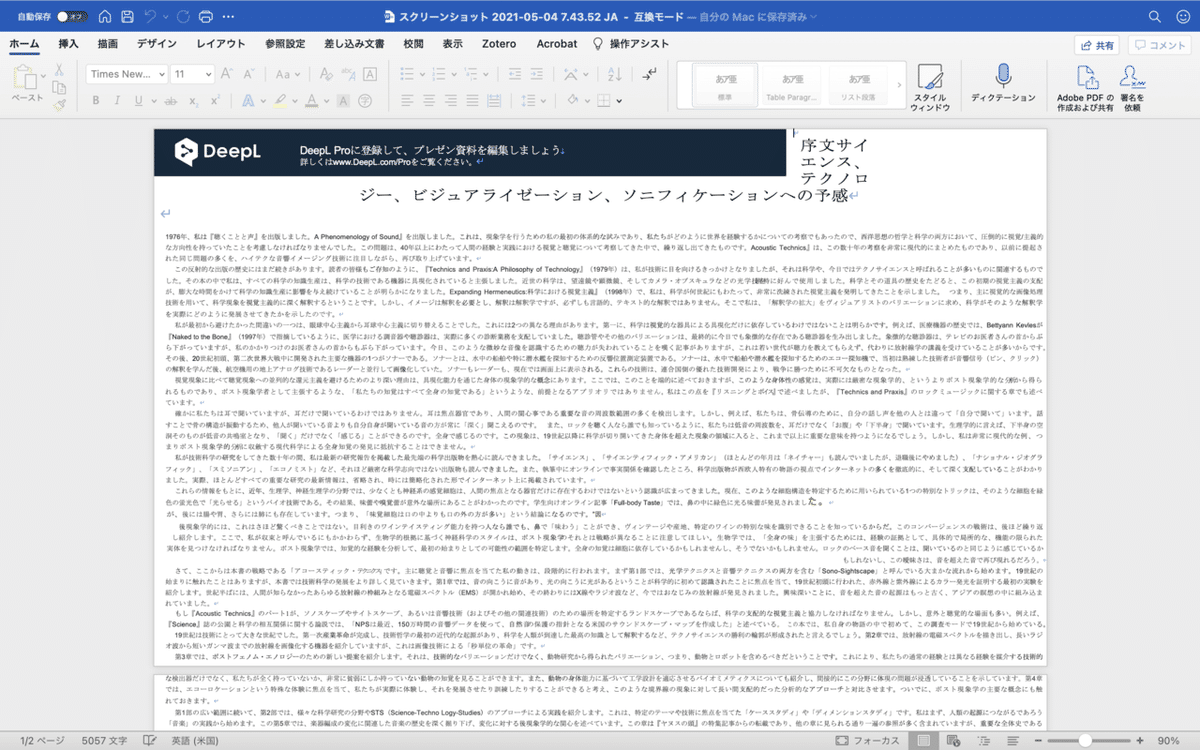1200x750 pixels.
Task: Save the document with the floppy disk icon
Action: pyautogui.click(x=127, y=17)
